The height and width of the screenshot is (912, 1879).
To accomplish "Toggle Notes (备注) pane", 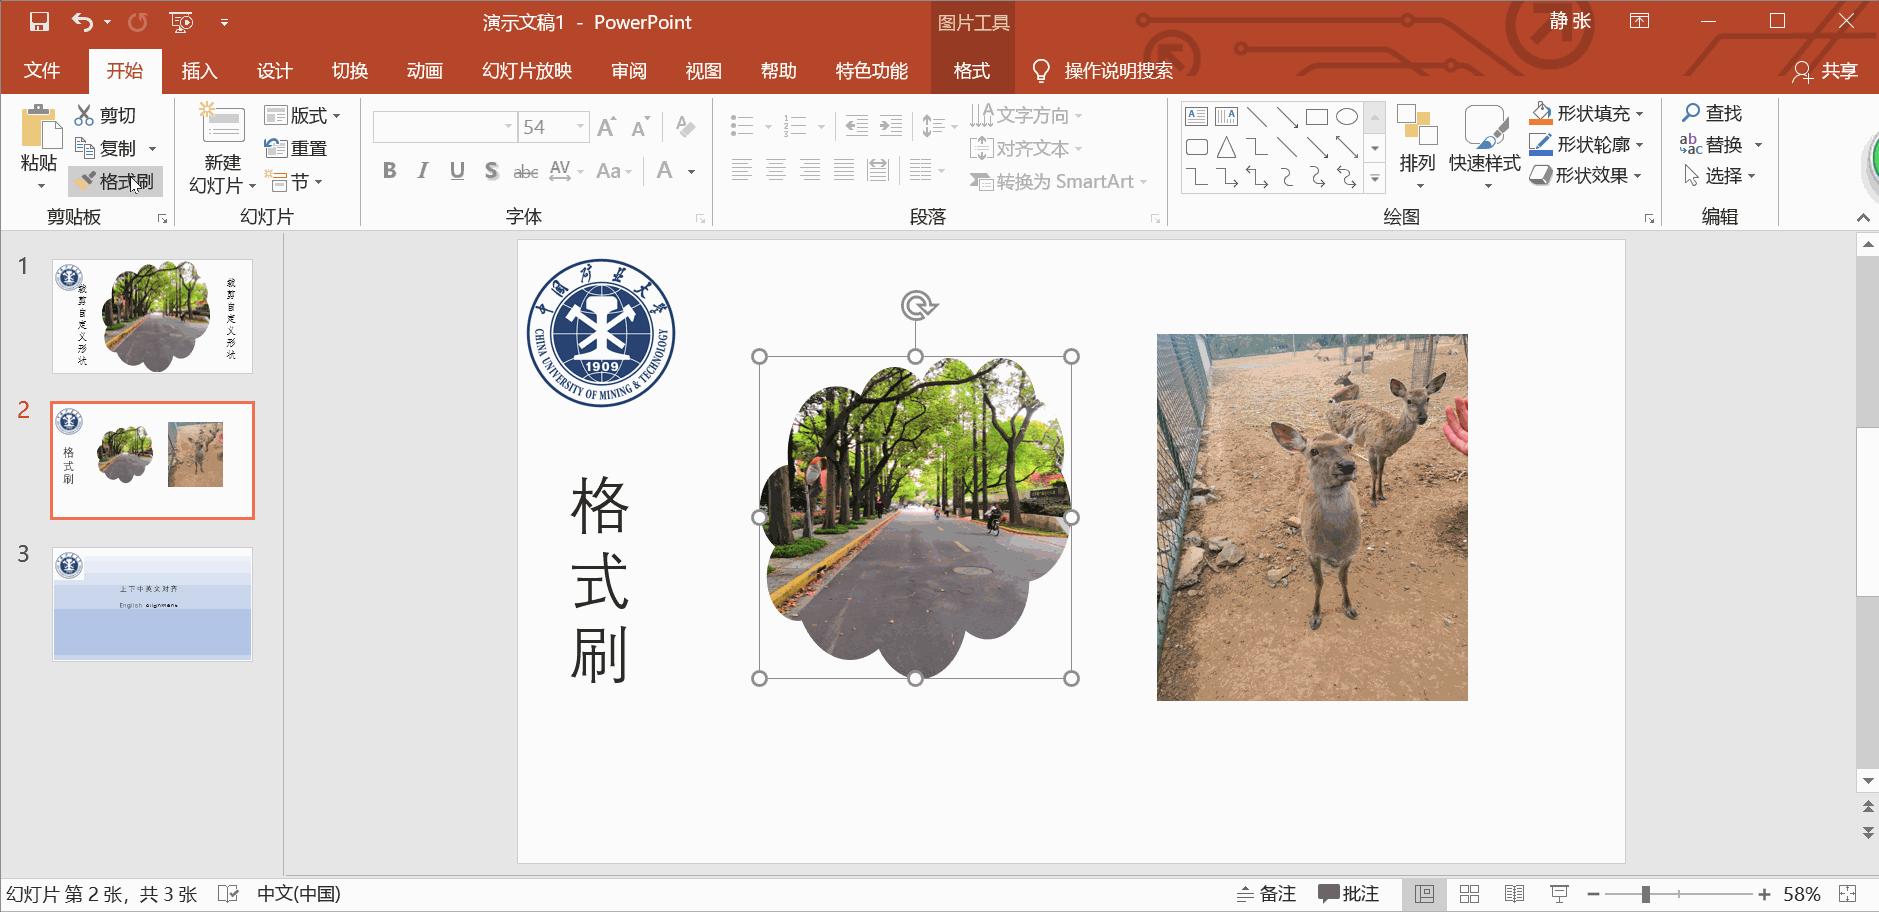I will point(1266,894).
